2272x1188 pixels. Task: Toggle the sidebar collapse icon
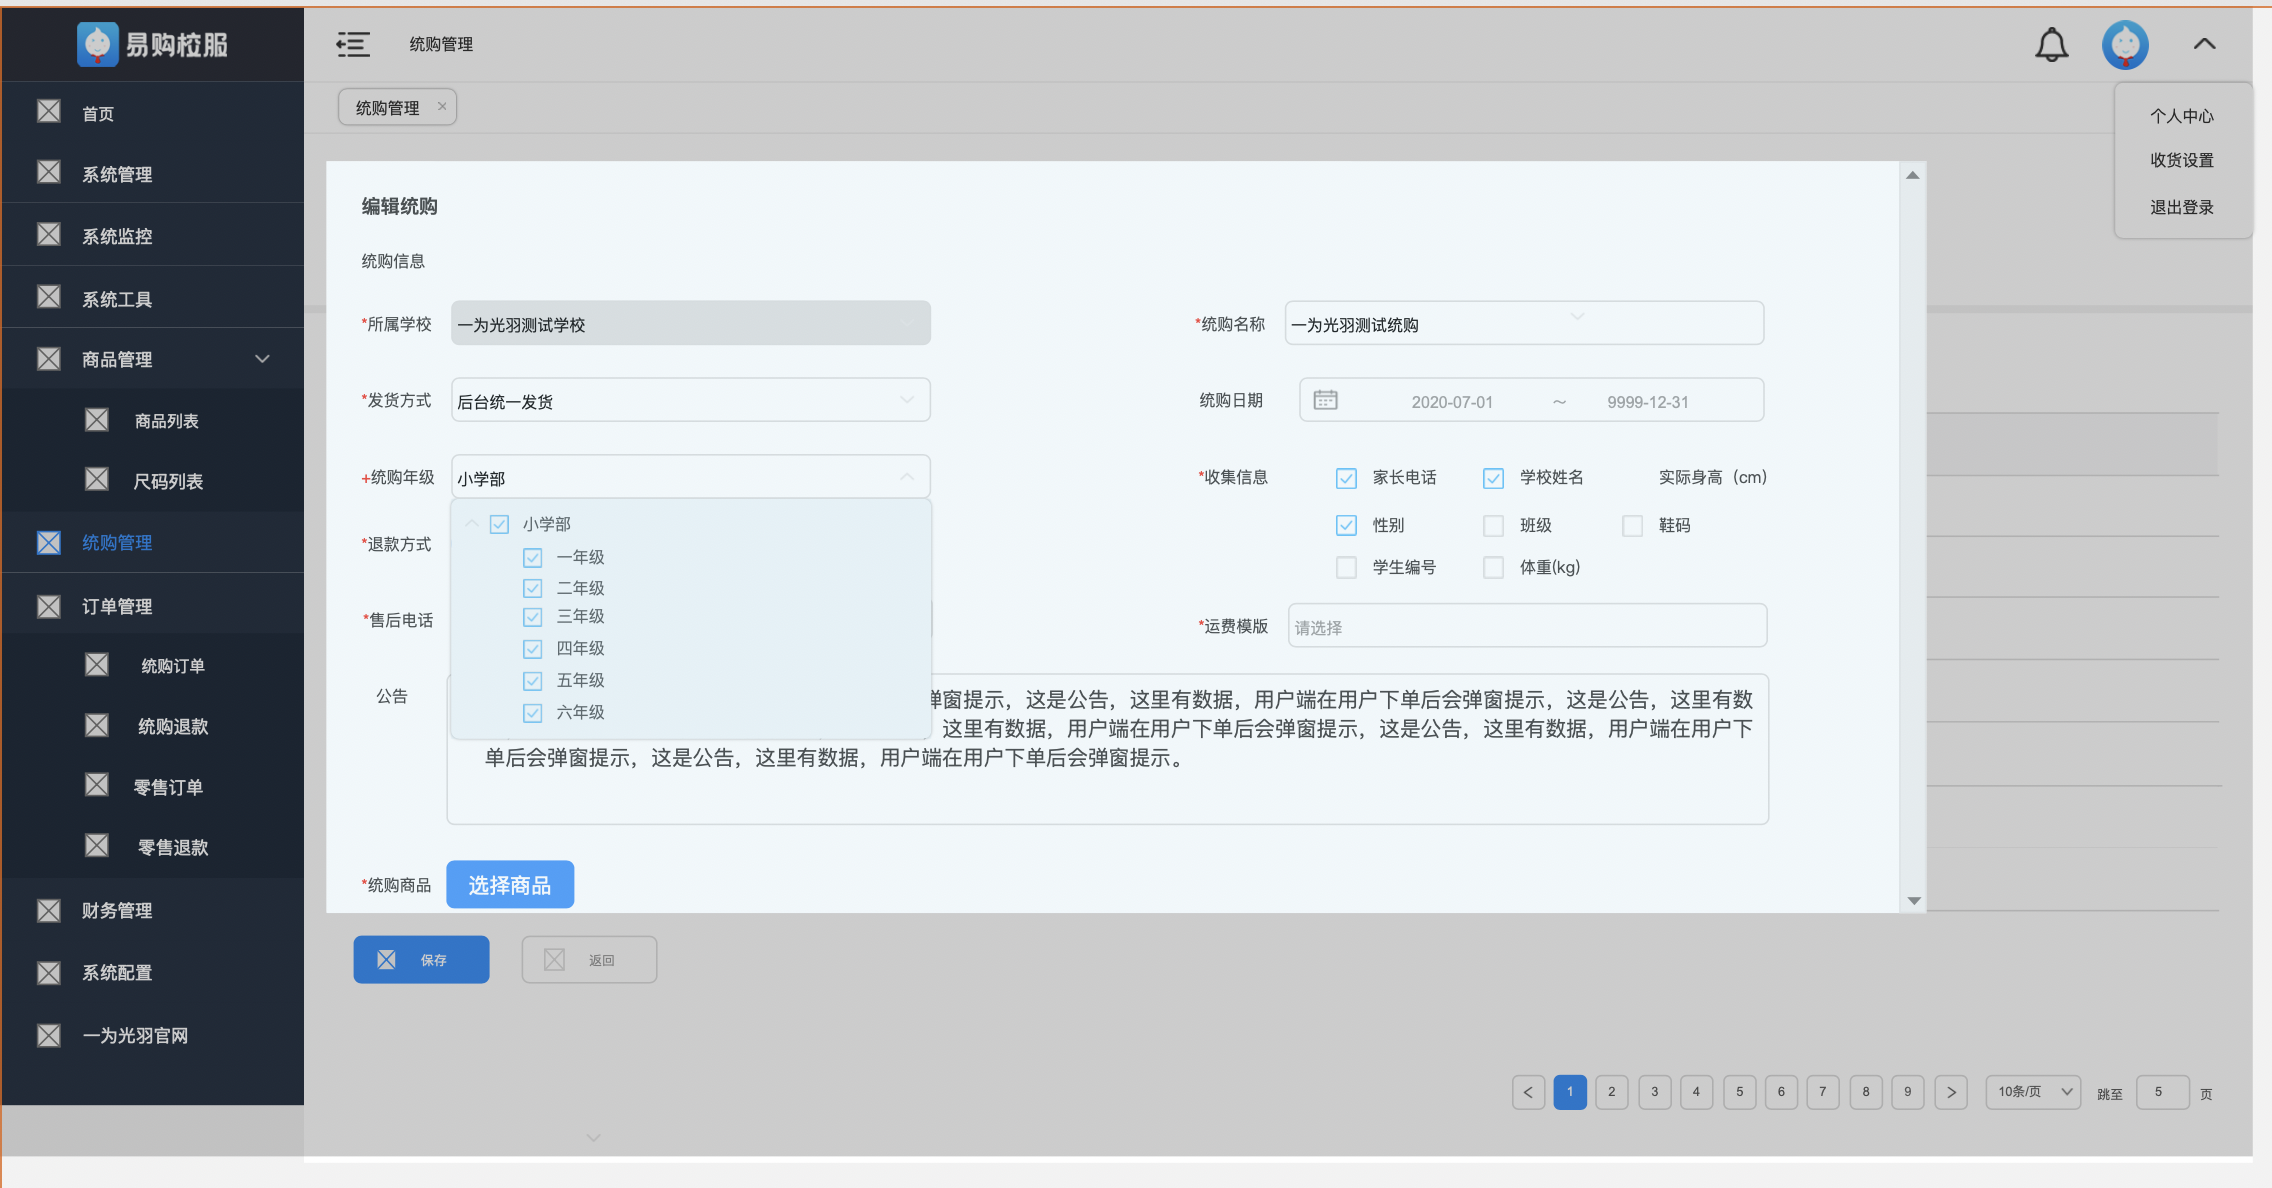click(352, 44)
